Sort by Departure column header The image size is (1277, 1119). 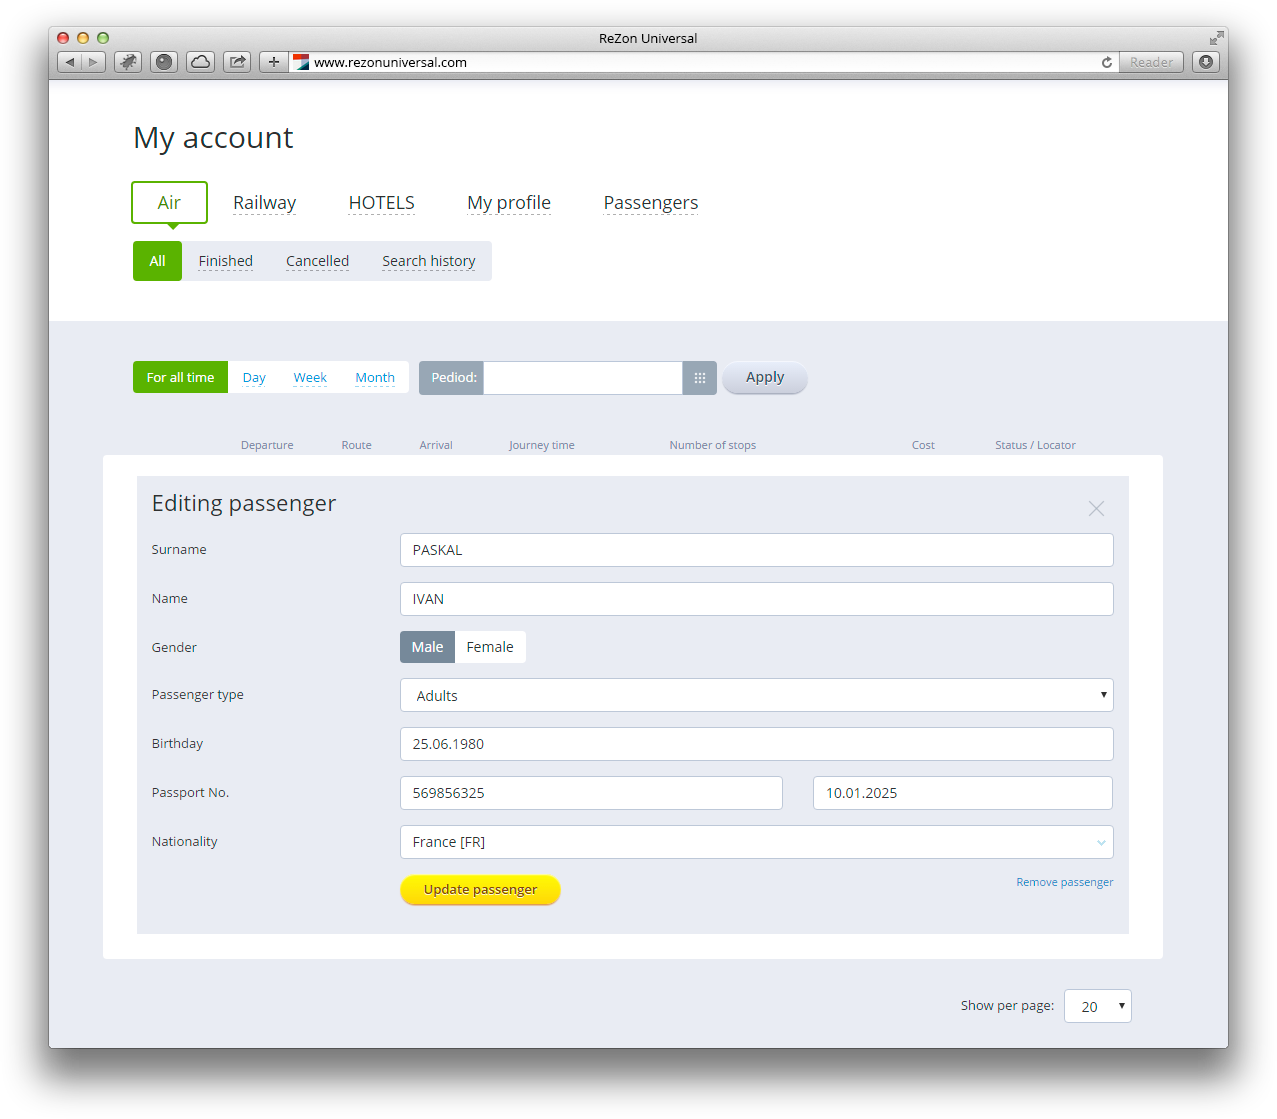coord(267,445)
